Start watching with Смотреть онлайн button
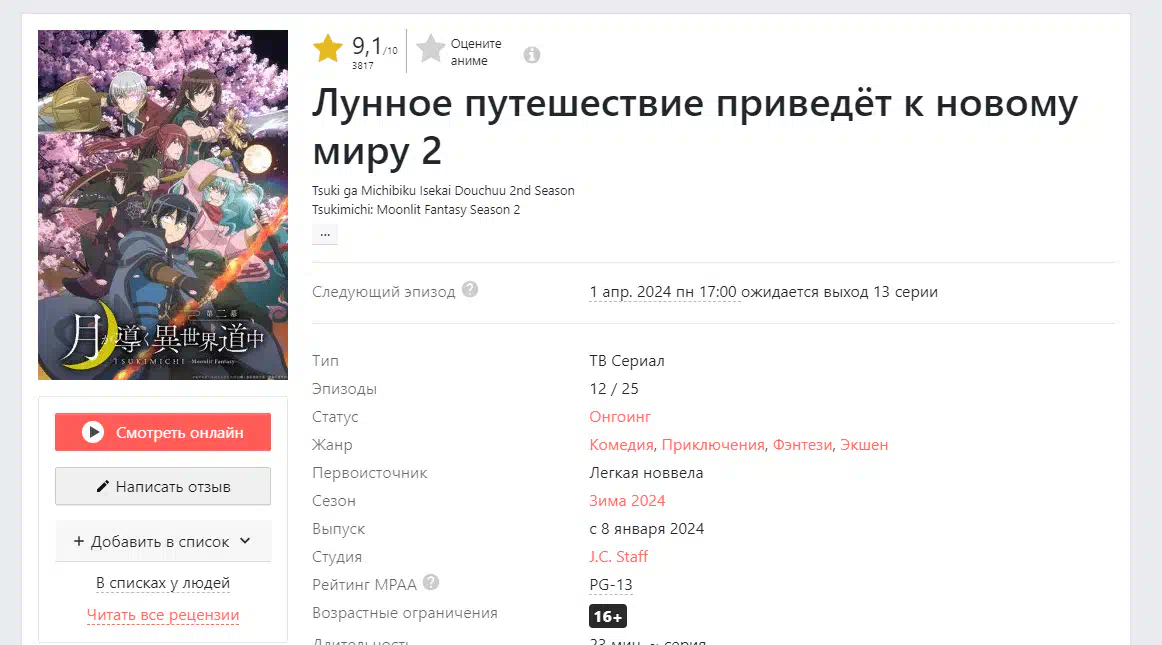This screenshot has height=645, width=1162. click(163, 432)
